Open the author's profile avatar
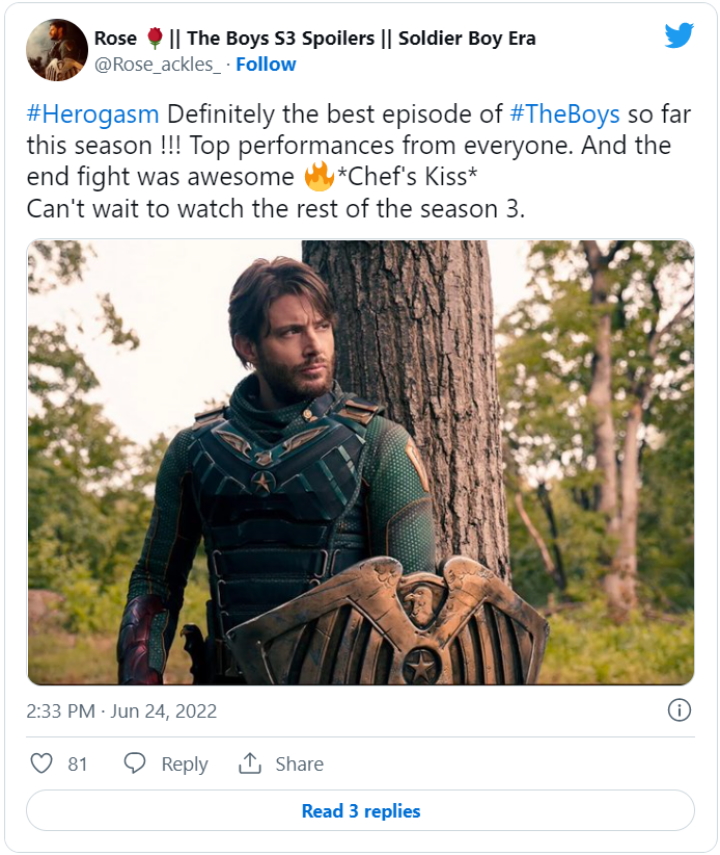This screenshot has height=855, width=720. coord(56,49)
